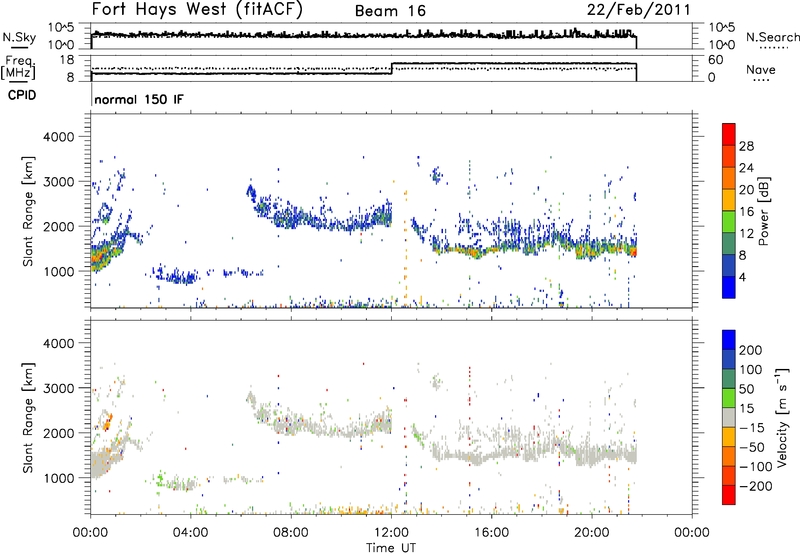800x554 pixels.
Task: Select the "16" label on Power color bar
Action: 746,212
